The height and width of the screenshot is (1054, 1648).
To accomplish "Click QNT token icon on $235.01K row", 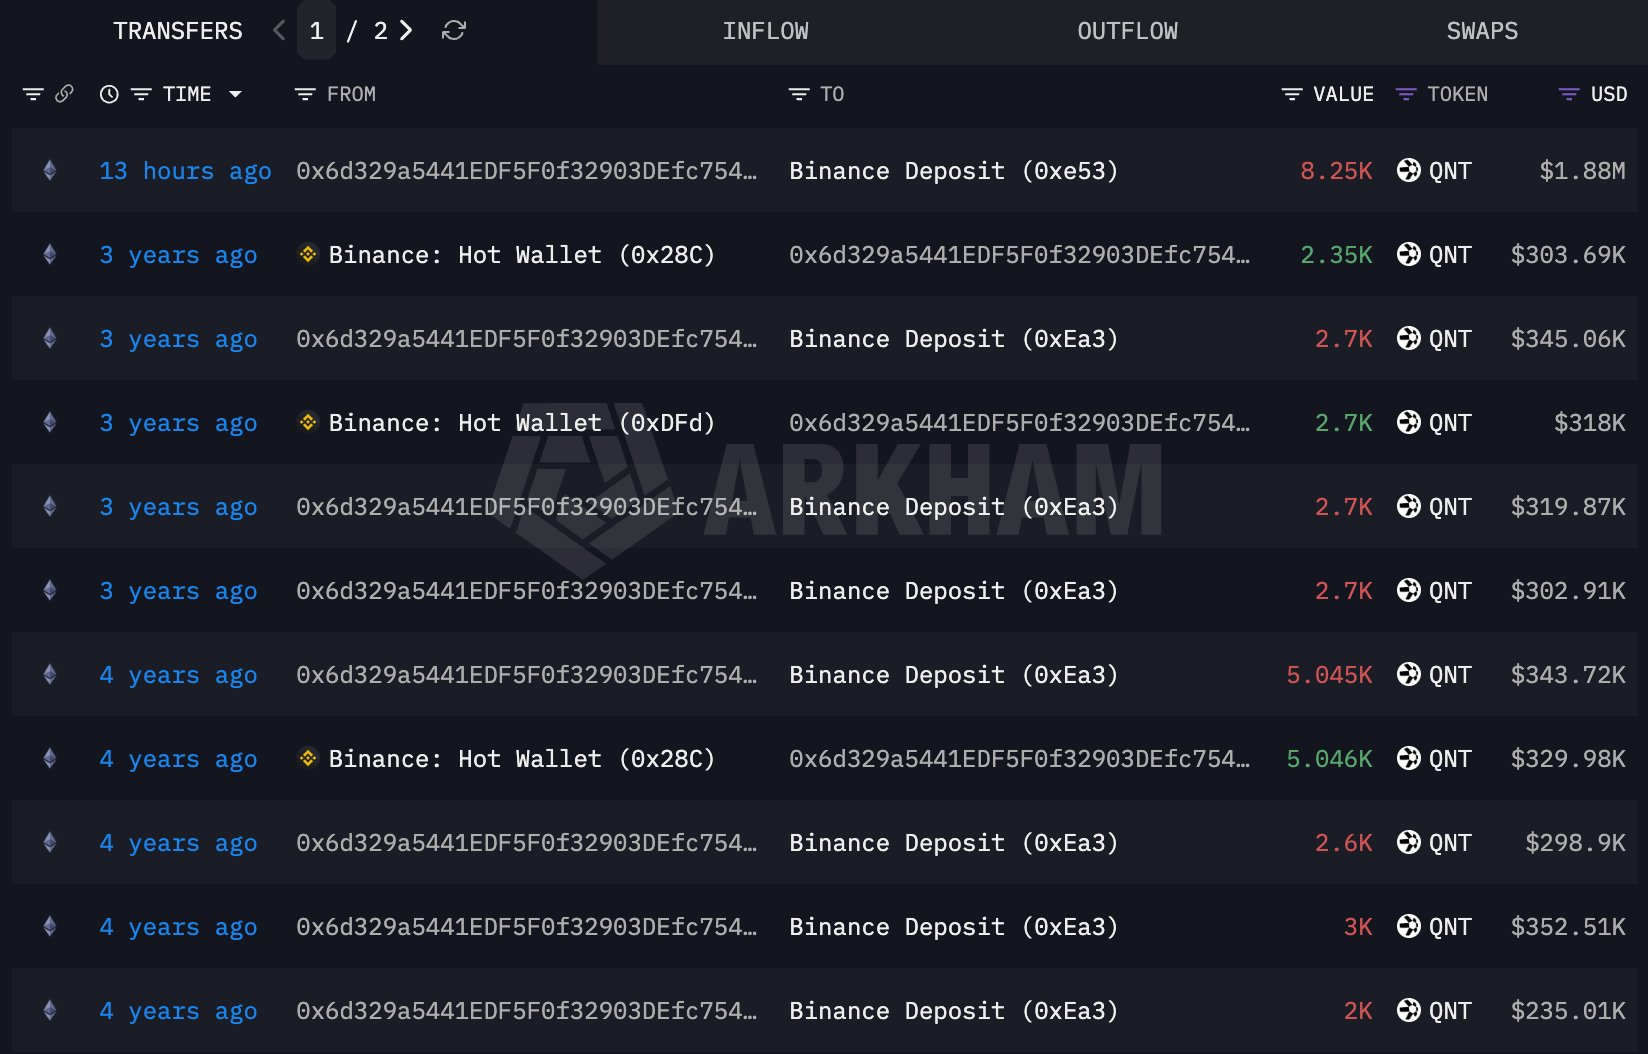I will [1409, 1011].
